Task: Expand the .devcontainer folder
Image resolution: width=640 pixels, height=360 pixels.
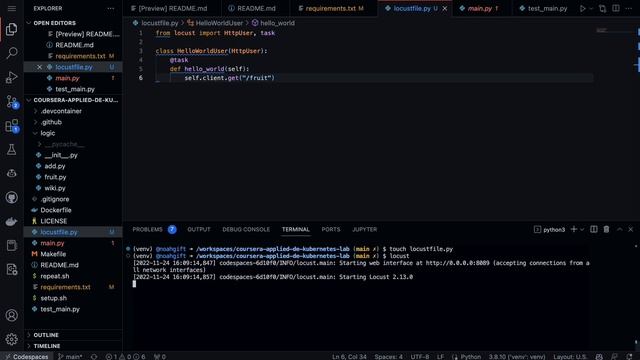Action: (61, 111)
